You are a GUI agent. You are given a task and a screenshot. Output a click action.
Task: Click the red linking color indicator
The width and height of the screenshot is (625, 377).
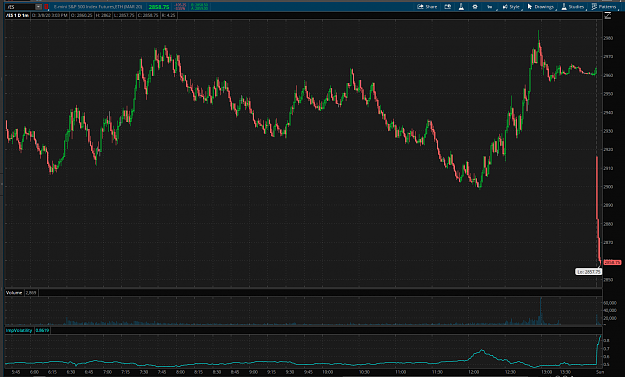pyautogui.click(x=46, y=7)
